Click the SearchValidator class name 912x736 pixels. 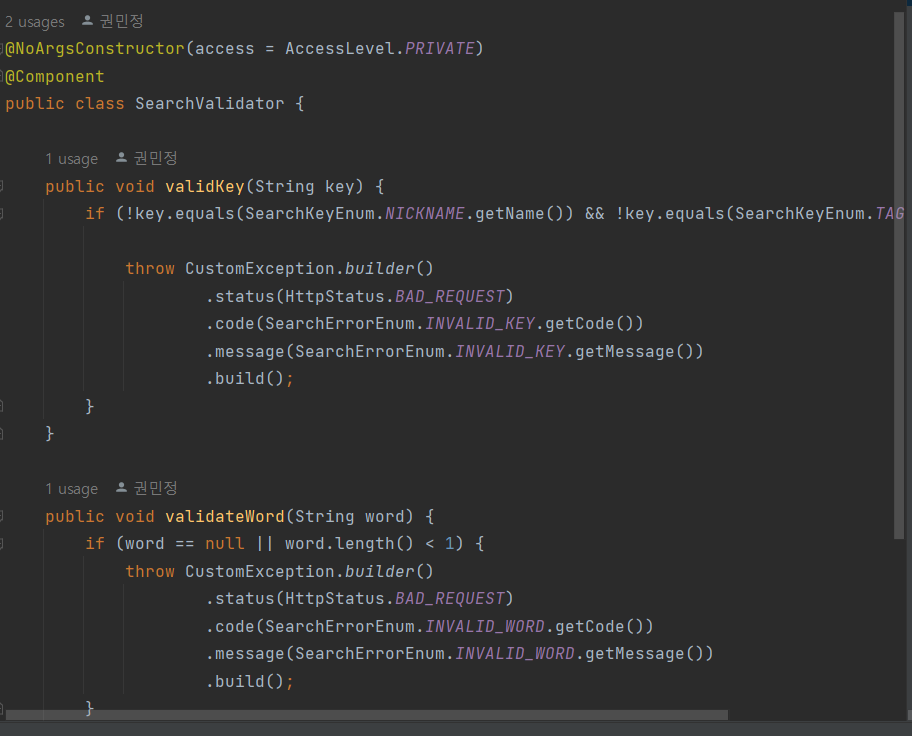point(209,104)
